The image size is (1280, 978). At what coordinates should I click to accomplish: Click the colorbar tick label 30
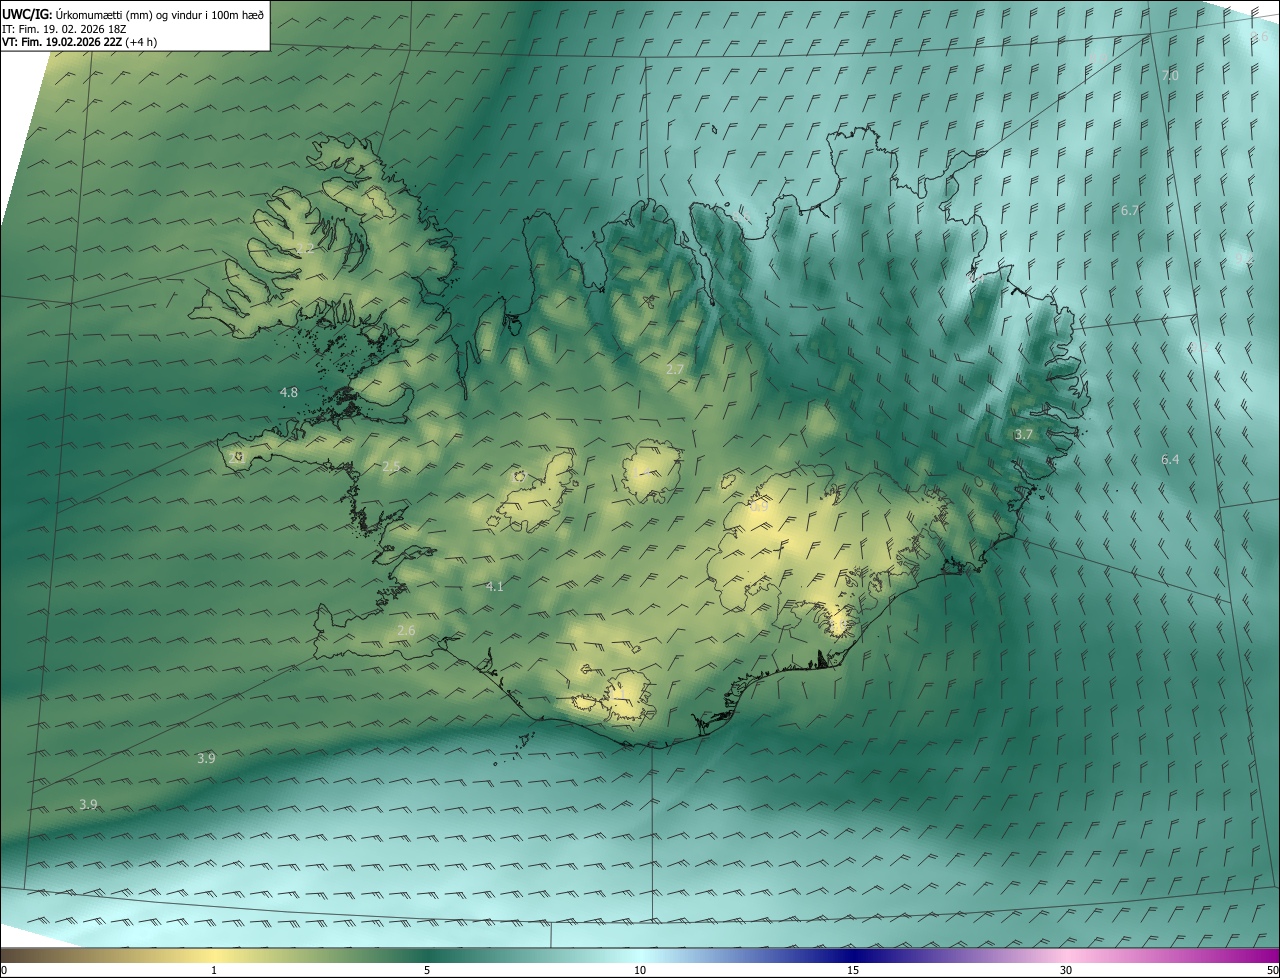click(1066, 970)
